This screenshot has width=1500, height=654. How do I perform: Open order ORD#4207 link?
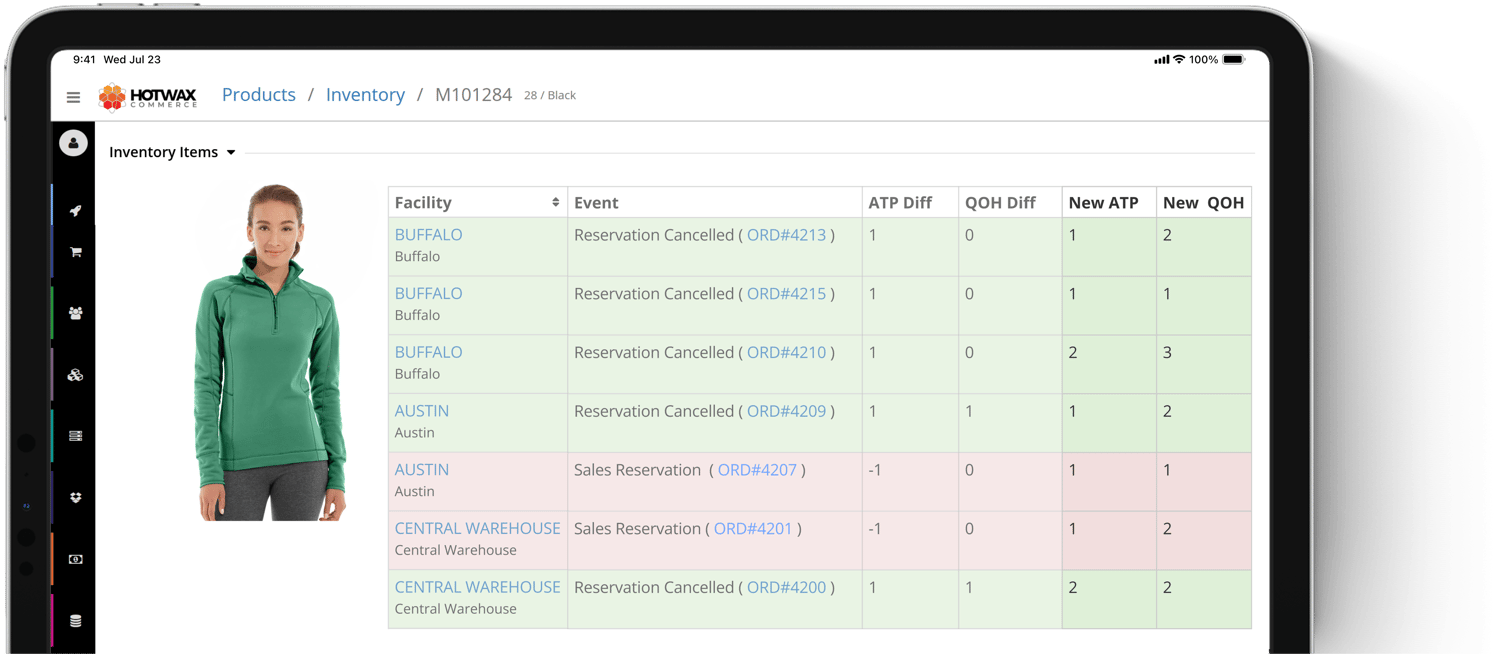(757, 470)
